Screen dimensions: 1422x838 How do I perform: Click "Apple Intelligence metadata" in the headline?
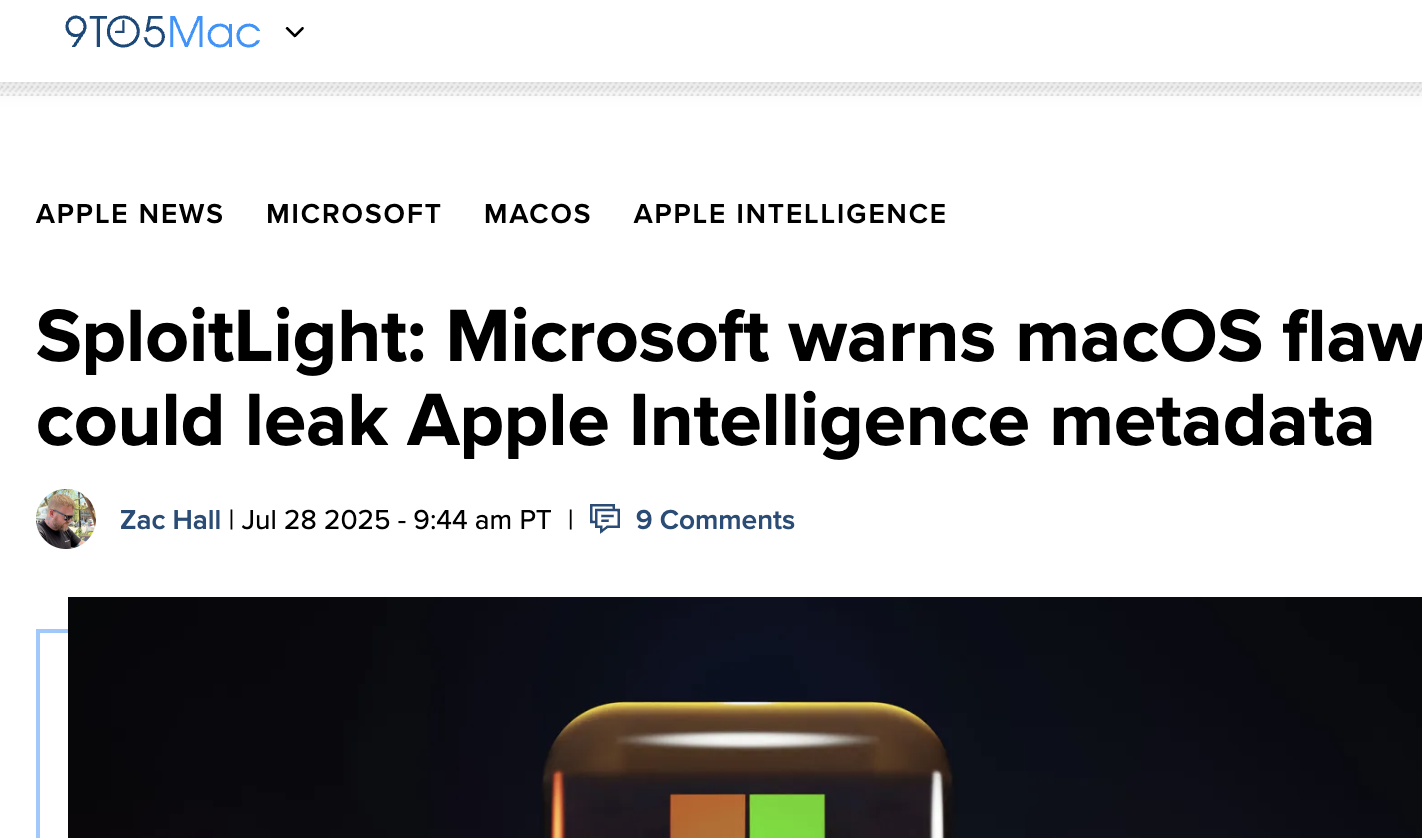coord(890,422)
